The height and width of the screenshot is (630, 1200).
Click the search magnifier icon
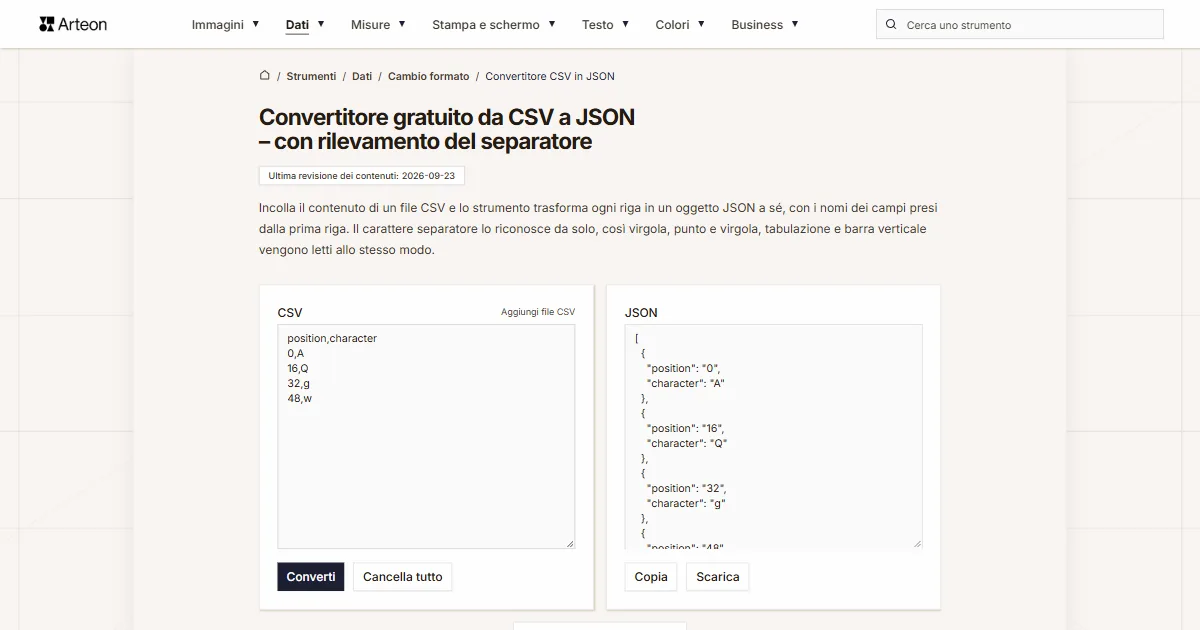coord(891,24)
